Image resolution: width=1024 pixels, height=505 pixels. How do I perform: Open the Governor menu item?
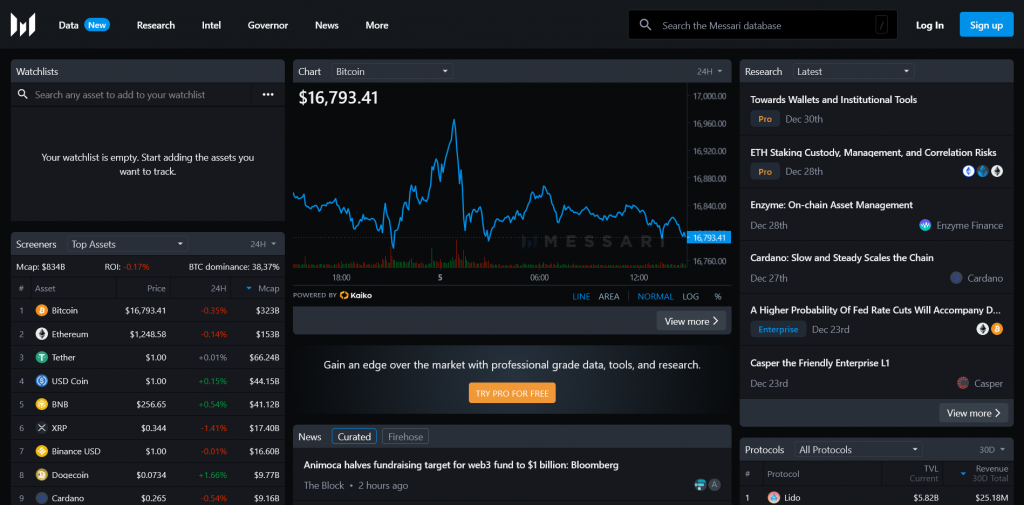267,25
